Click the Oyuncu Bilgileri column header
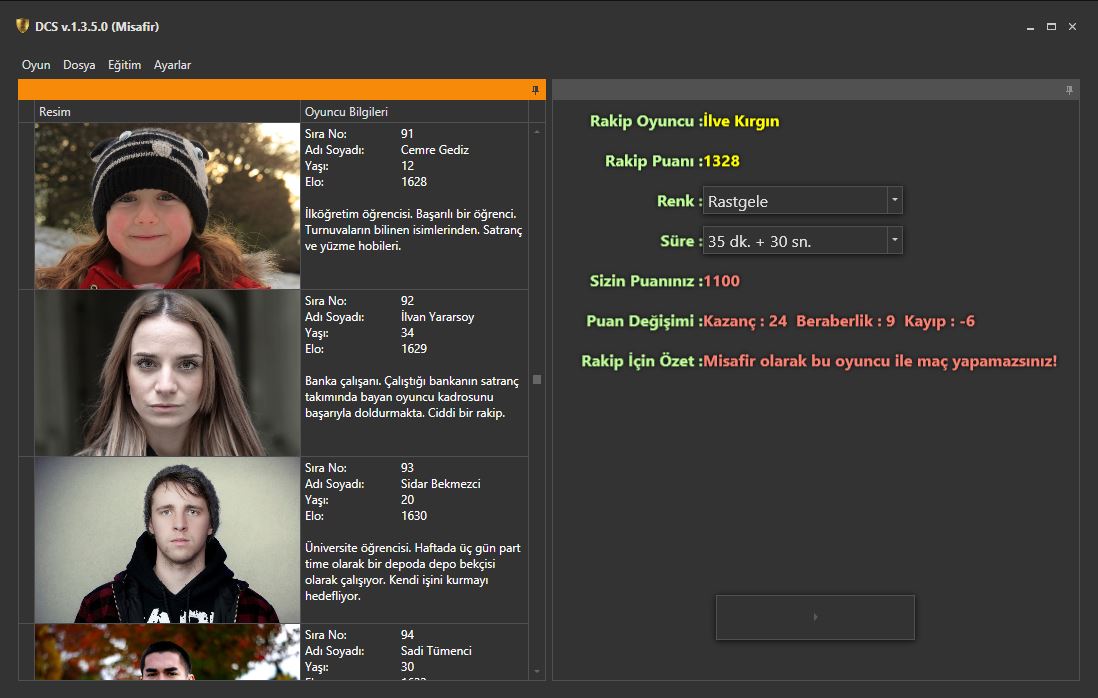 coord(414,112)
